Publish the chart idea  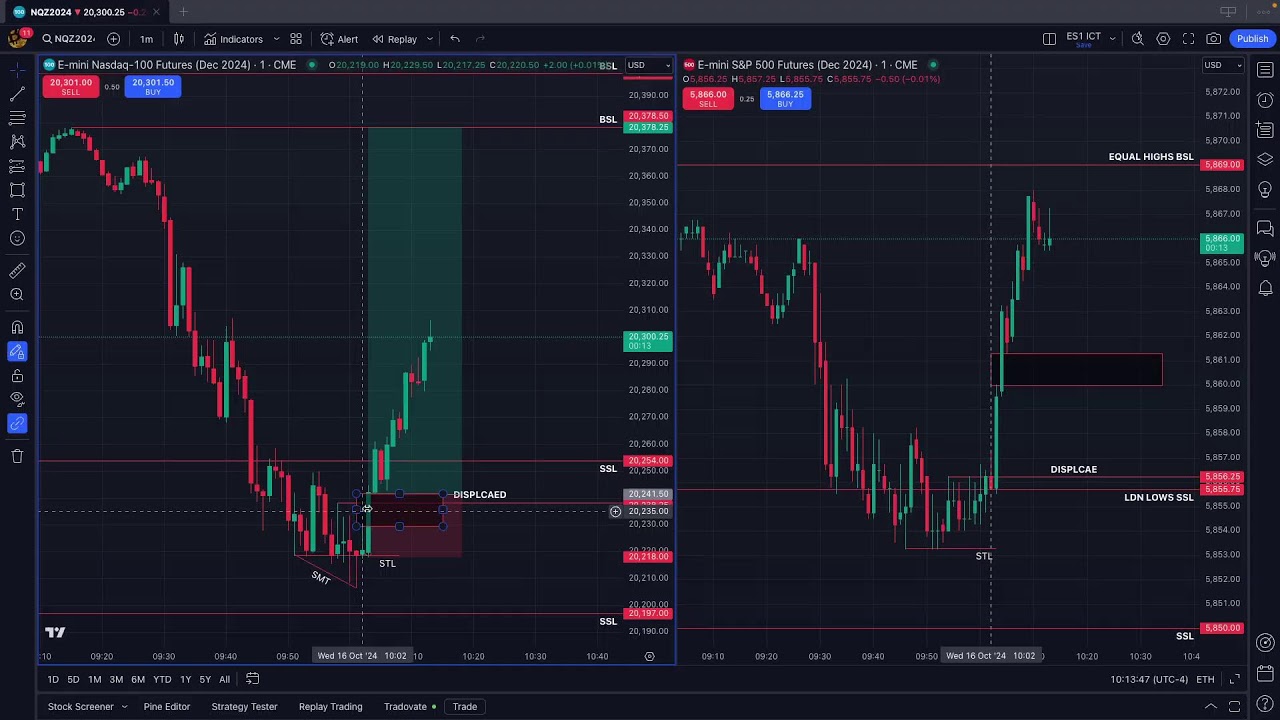click(1252, 39)
